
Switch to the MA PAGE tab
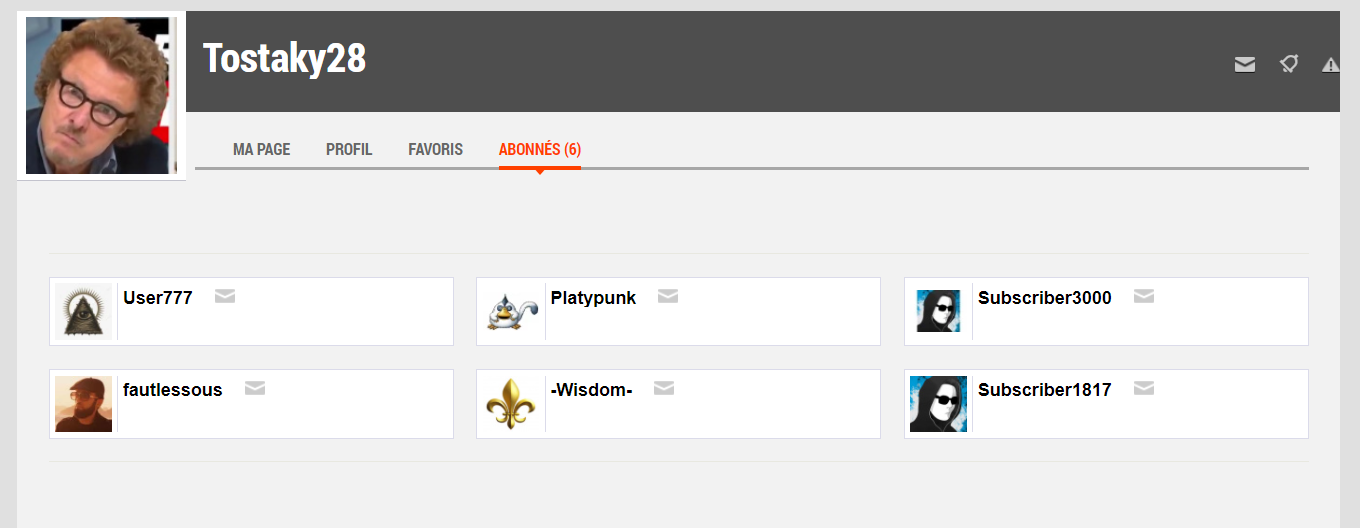point(262,150)
